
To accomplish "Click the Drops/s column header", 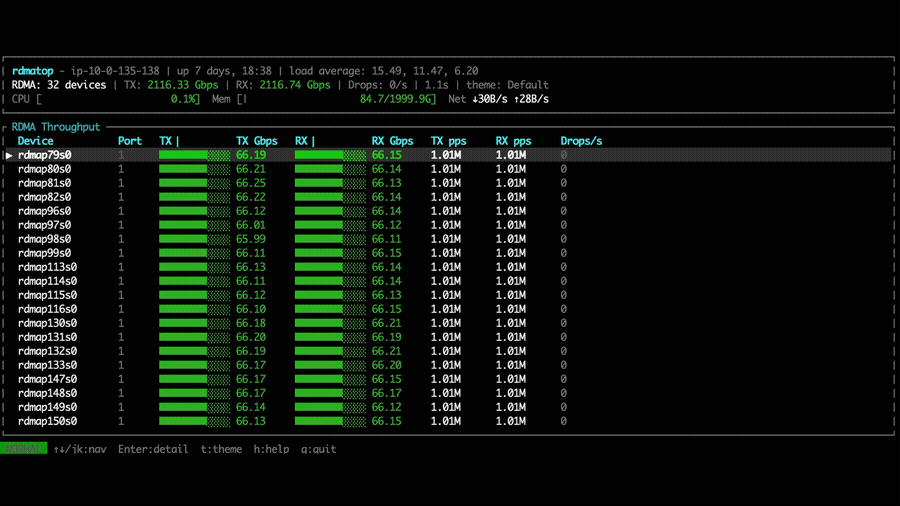I will click(x=581, y=141).
